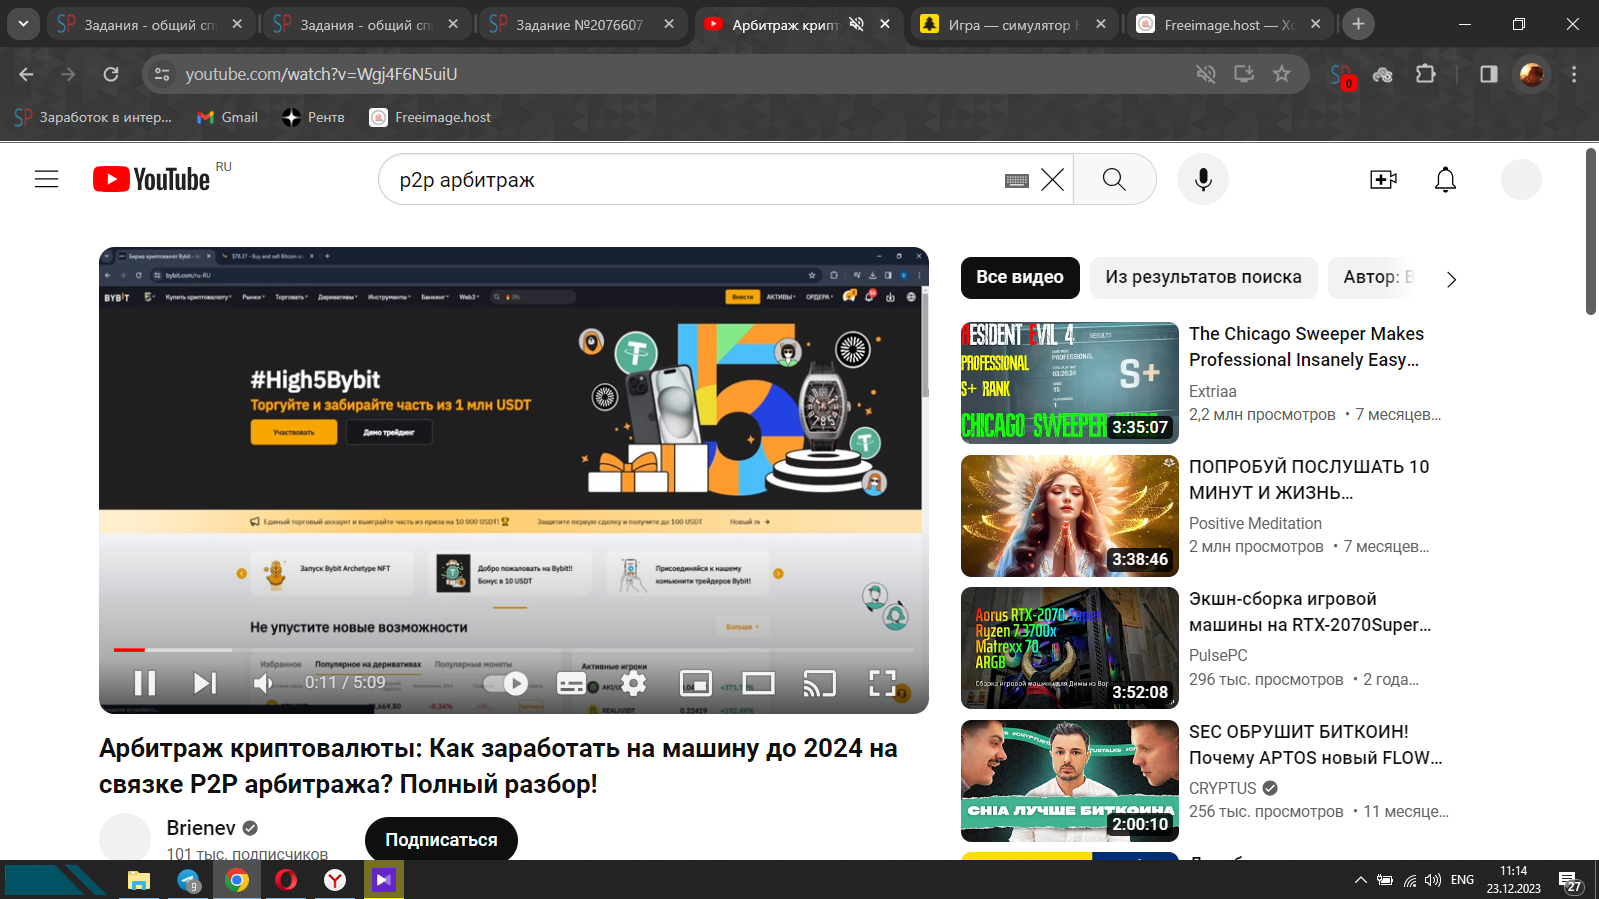Open Opera browser from taskbar

click(x=286, y=880)
